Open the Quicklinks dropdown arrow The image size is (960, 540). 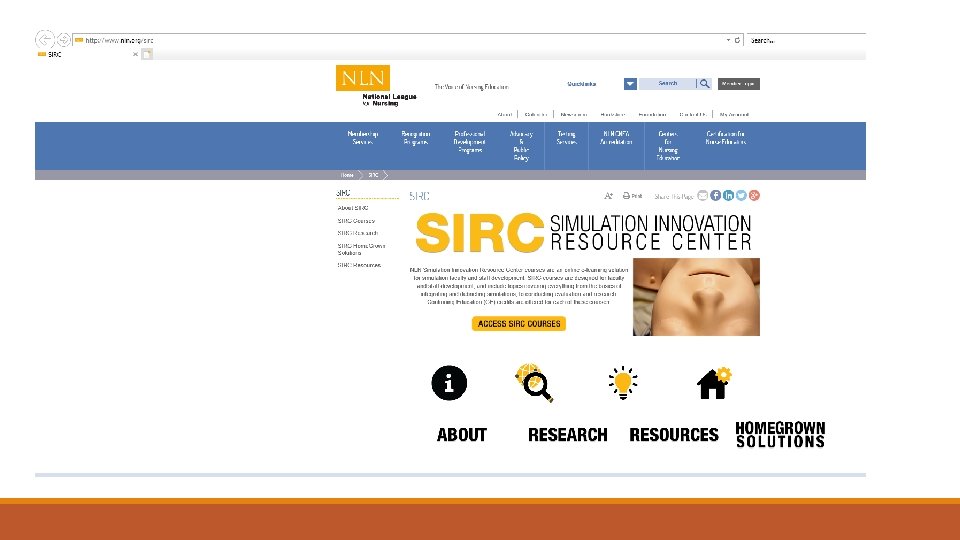click(x=630, y=84)
